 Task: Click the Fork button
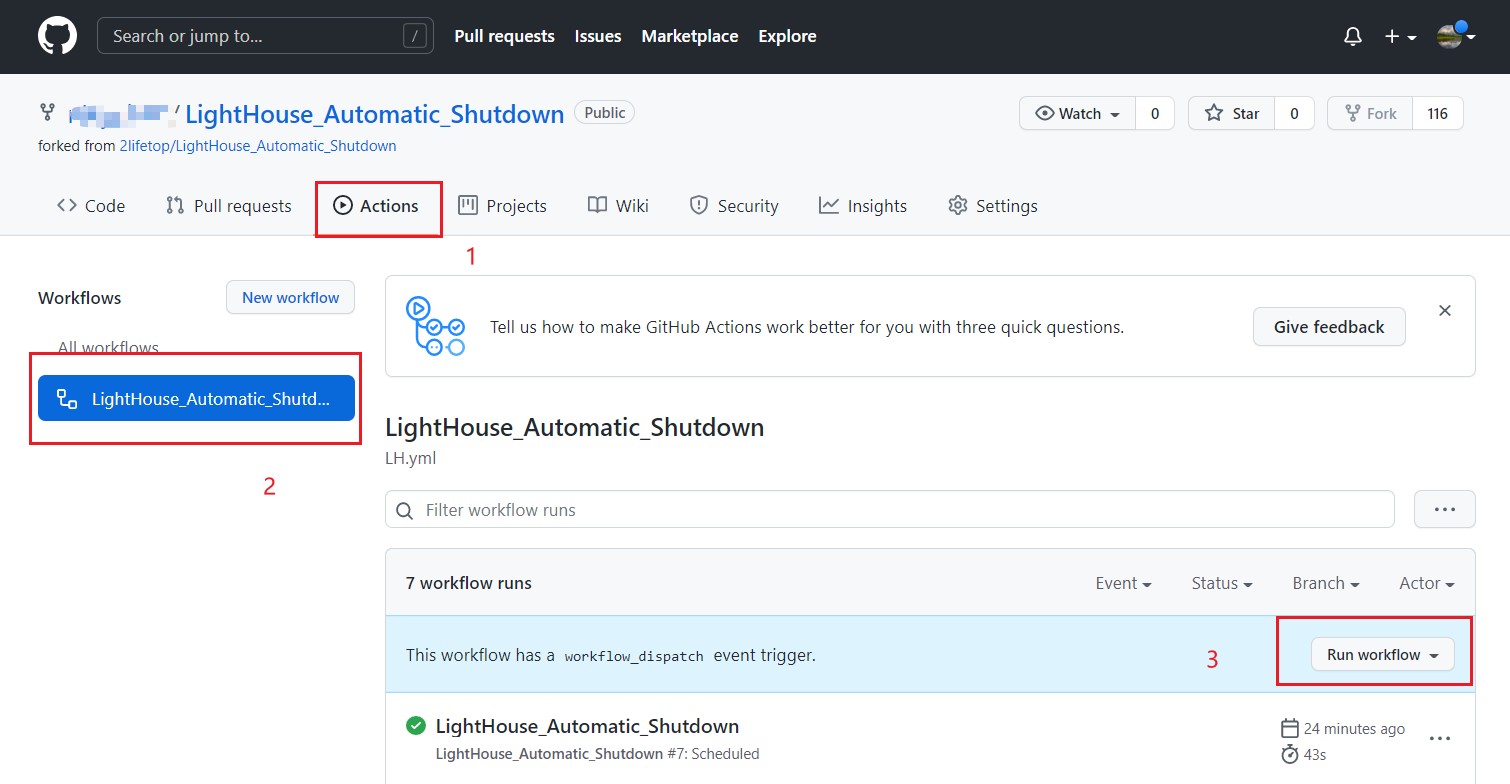[x=1370, y=114]
